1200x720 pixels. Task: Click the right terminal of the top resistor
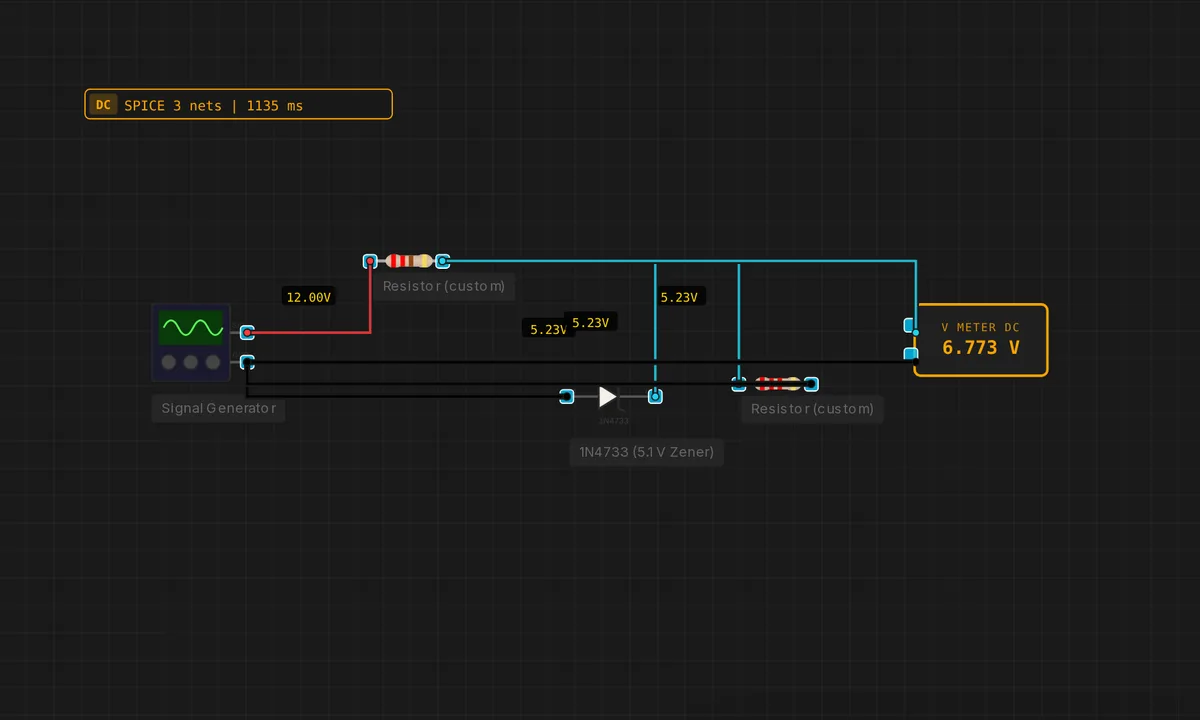442,261
